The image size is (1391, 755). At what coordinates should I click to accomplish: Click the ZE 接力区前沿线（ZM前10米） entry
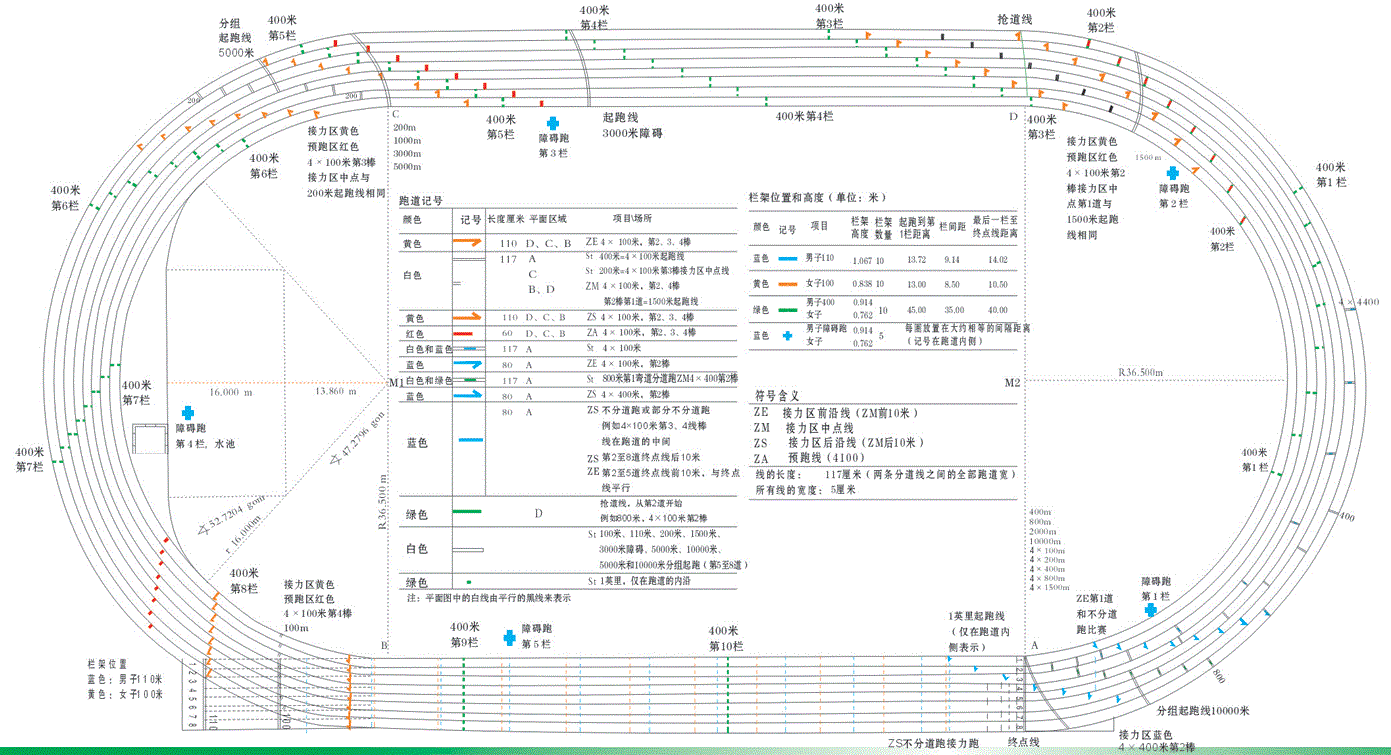coord(836,413)
